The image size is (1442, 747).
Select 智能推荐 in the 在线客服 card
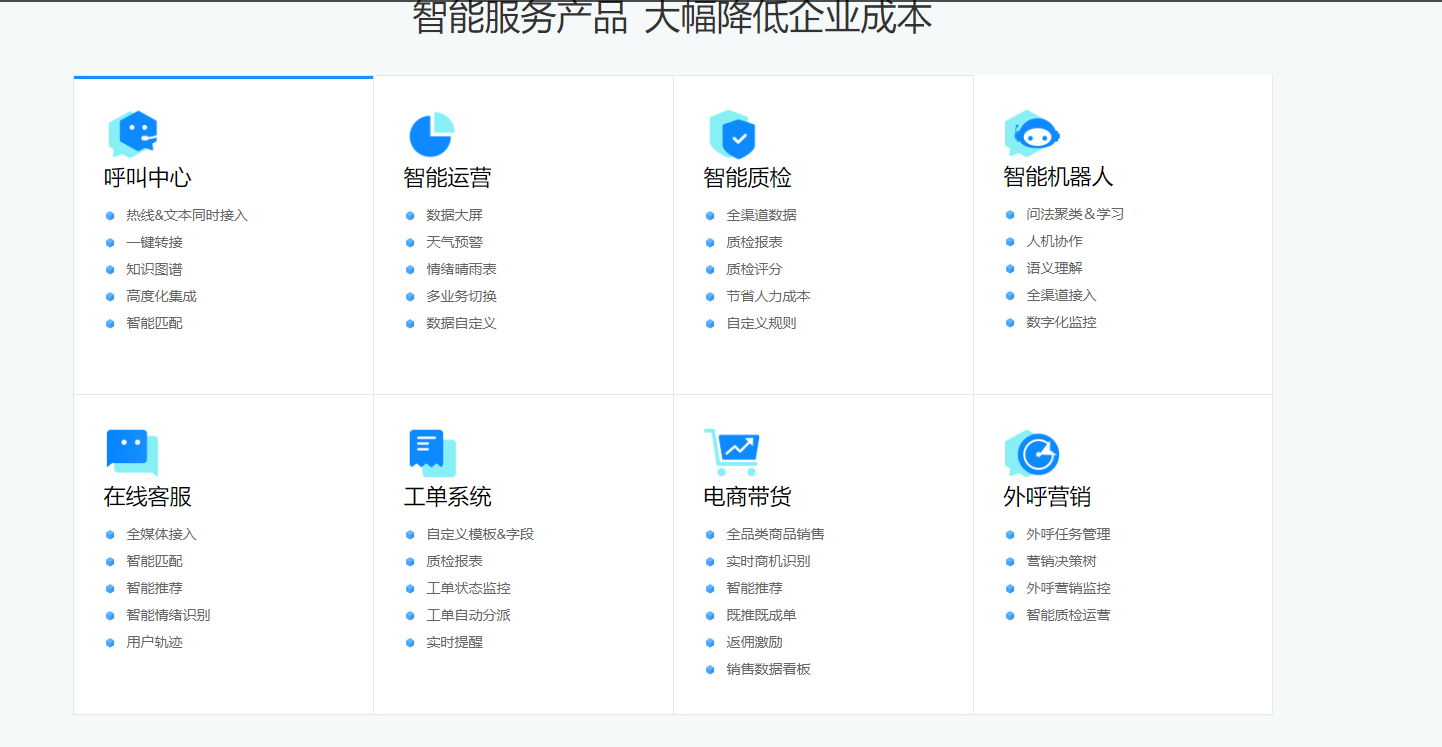[154, 588]
